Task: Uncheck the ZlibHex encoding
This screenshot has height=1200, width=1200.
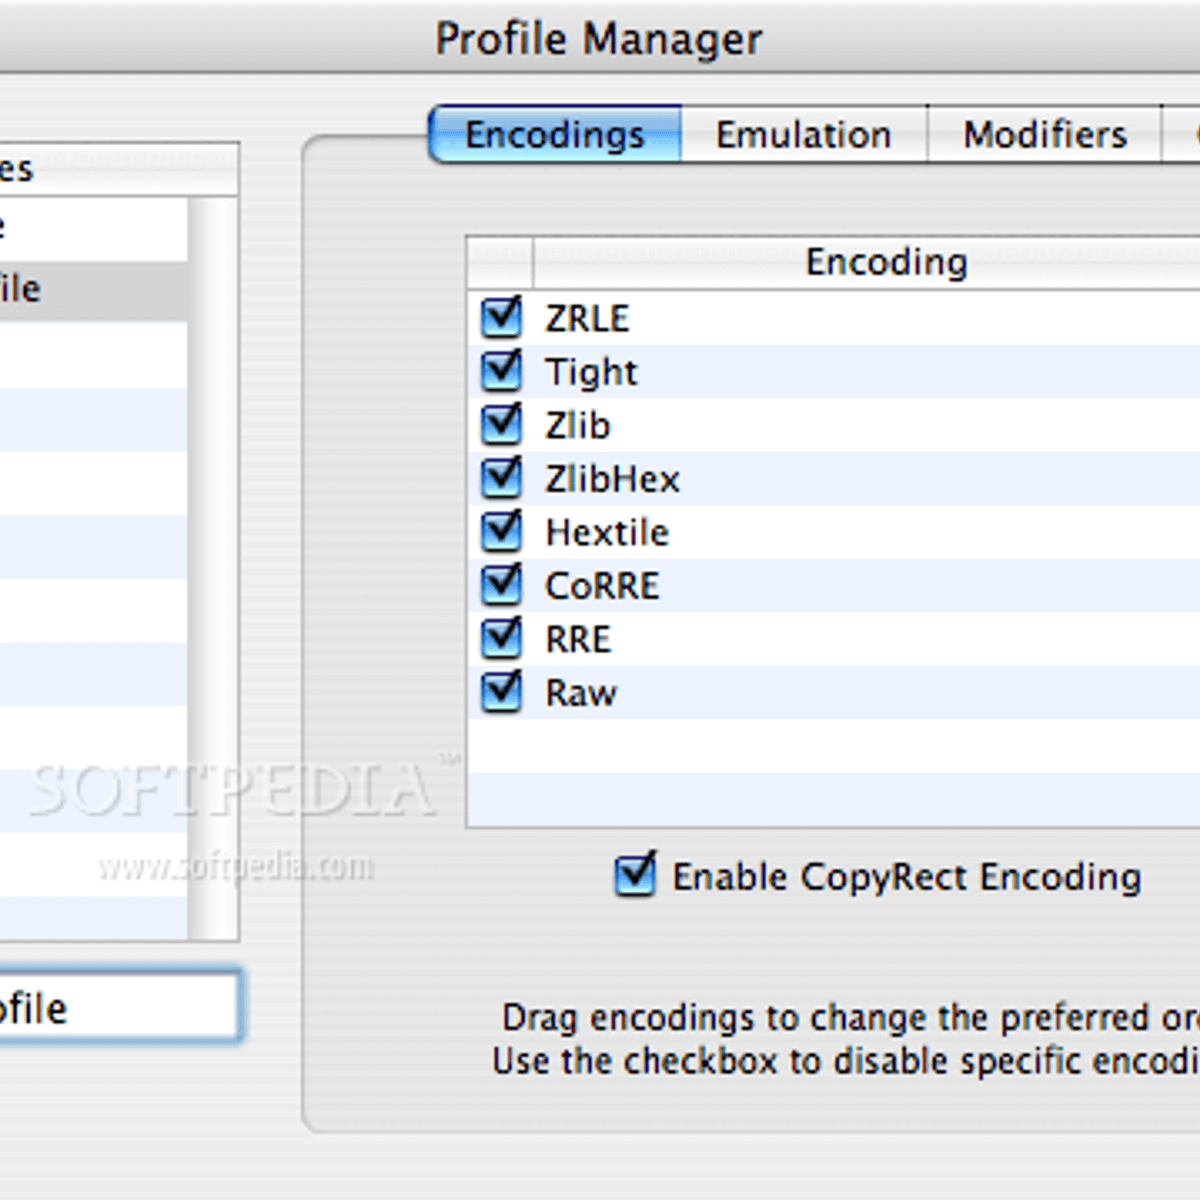Action: [501, 478]
